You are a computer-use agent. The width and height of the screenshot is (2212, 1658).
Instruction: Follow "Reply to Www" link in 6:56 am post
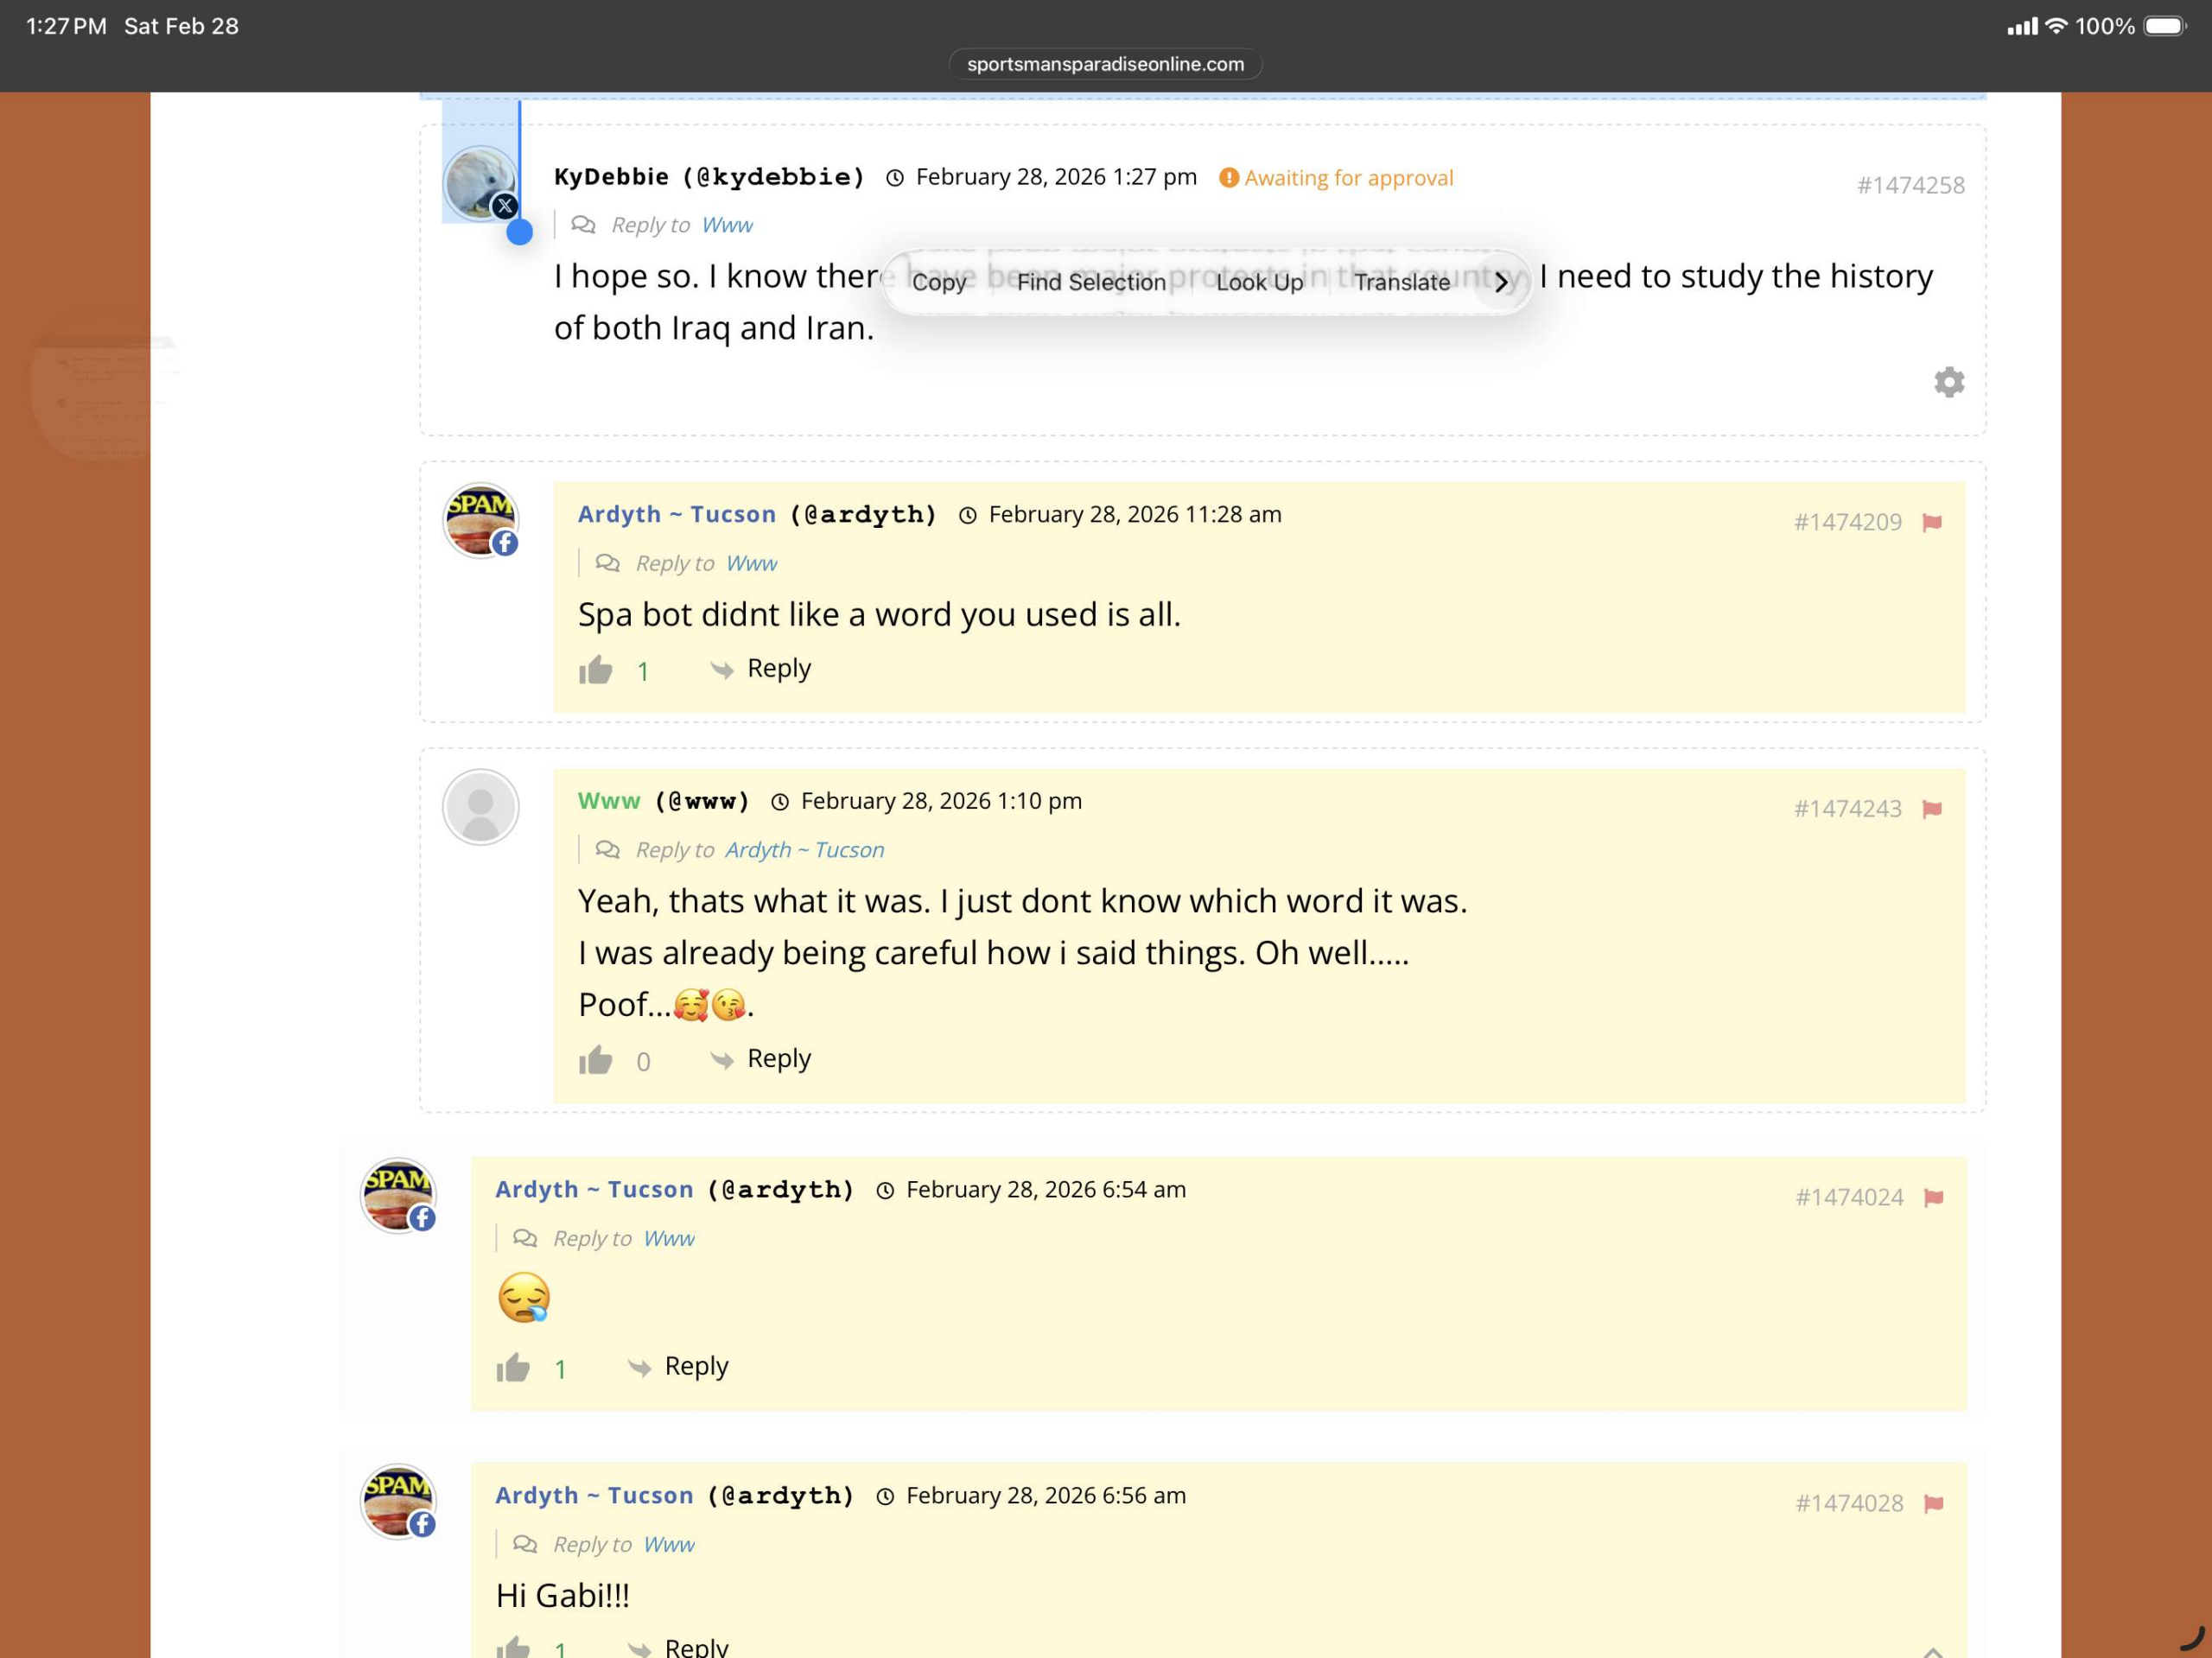[668, 1544]
